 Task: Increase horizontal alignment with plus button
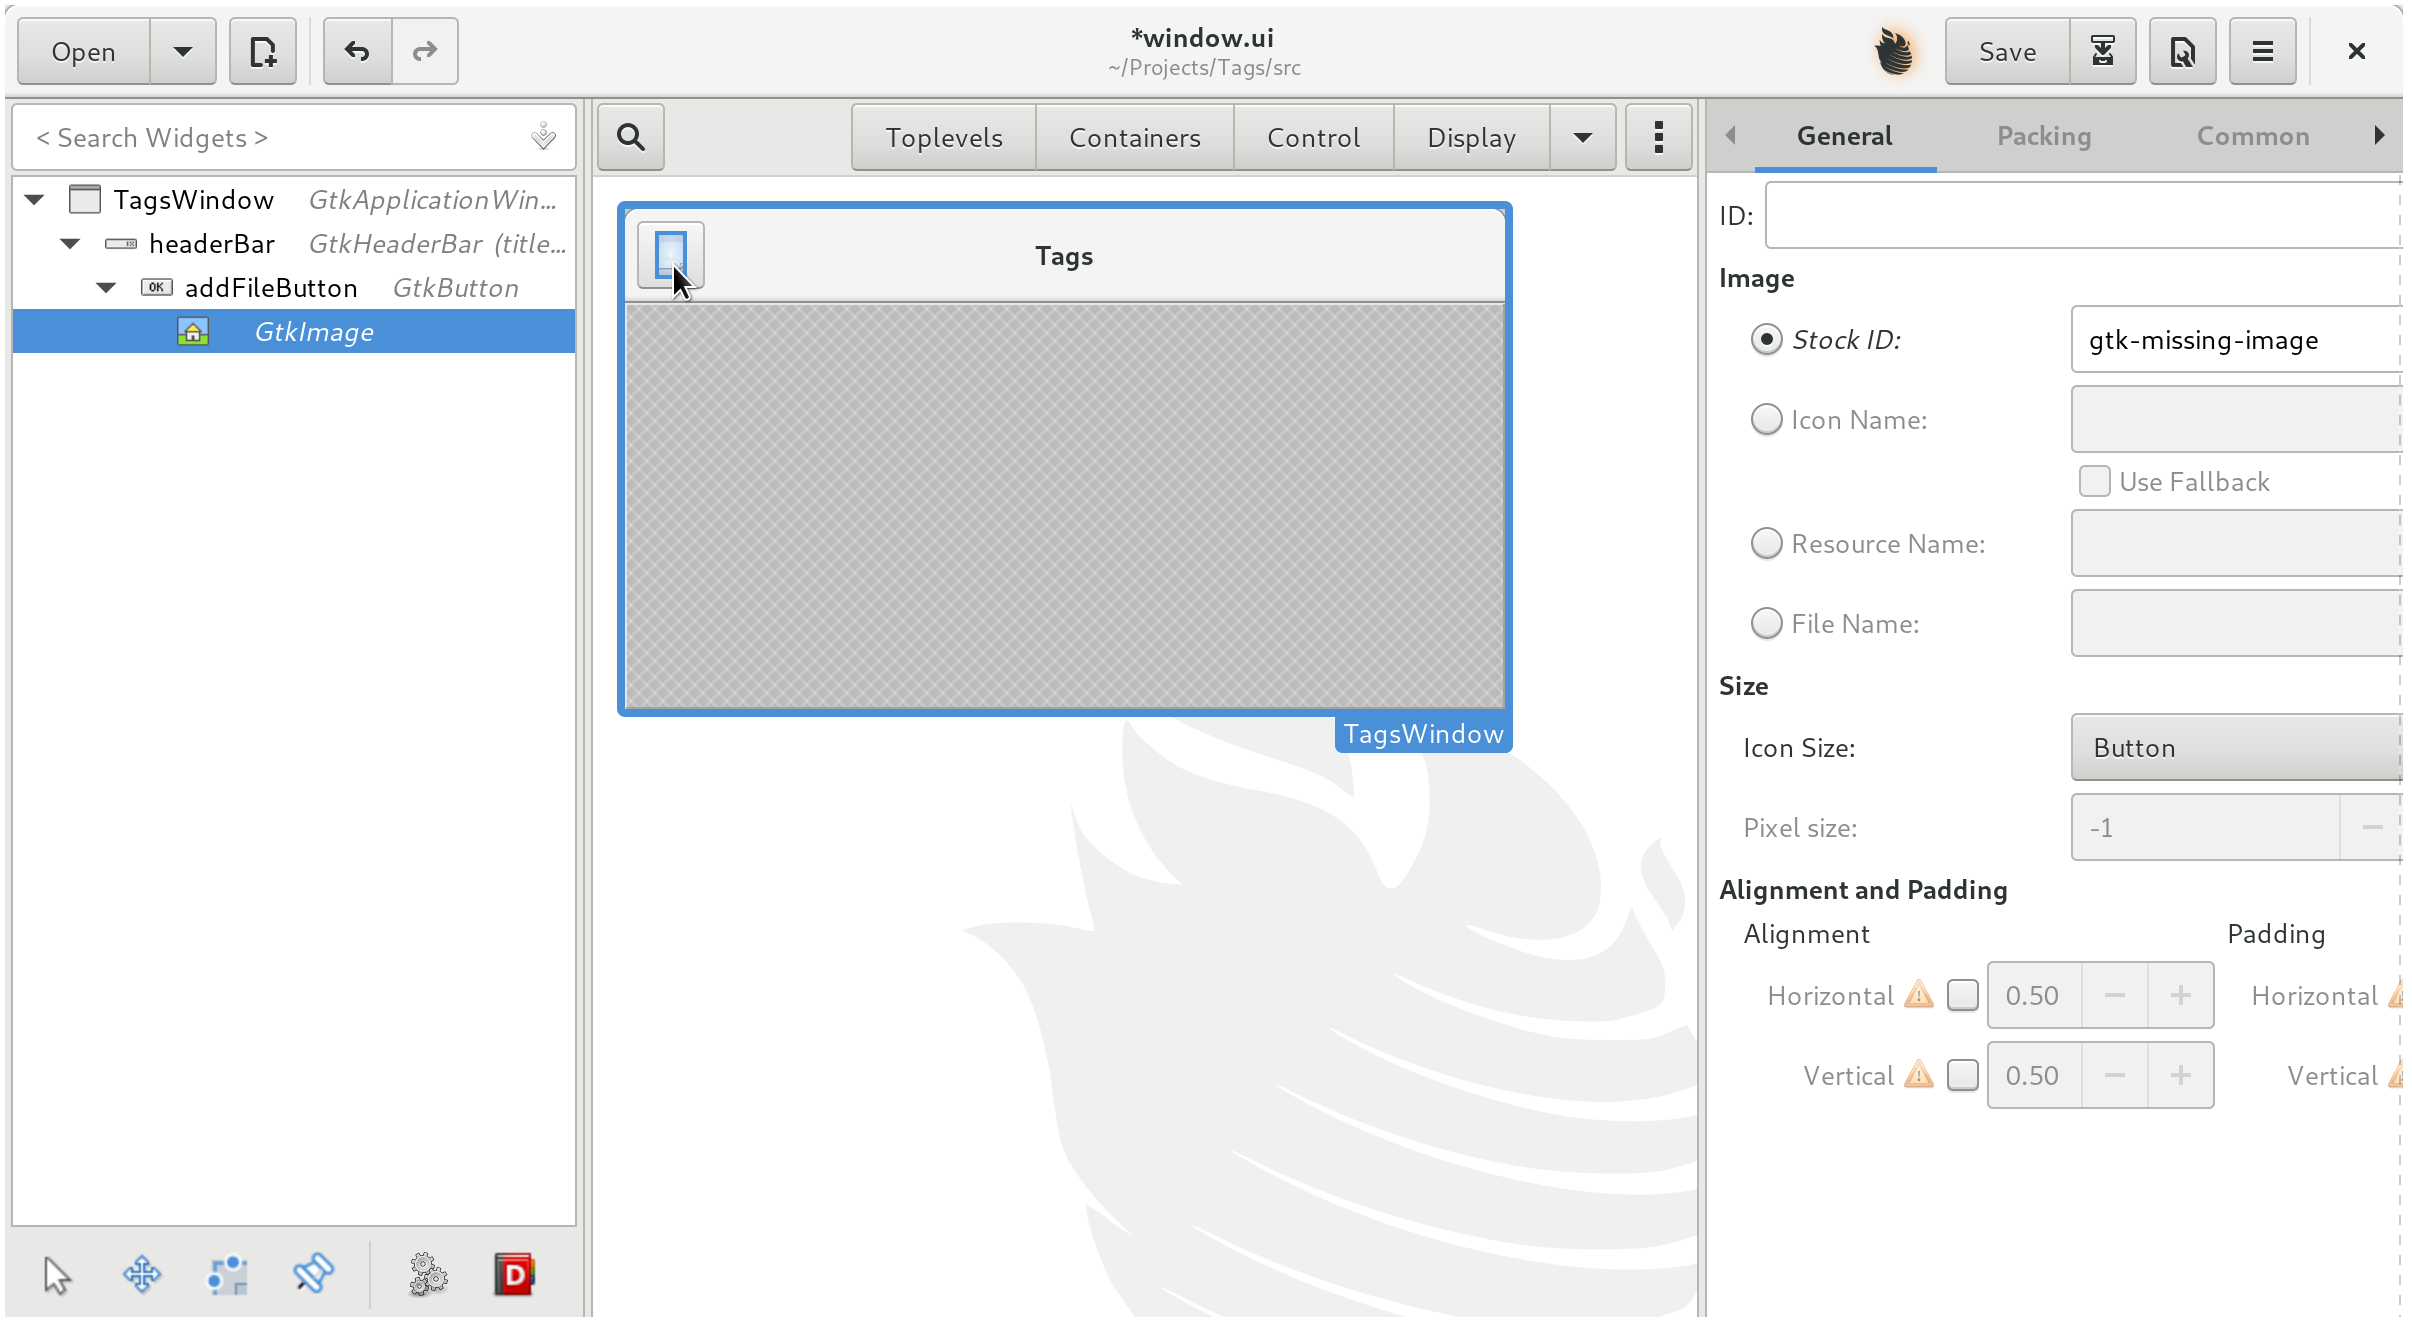coord(2181,995)
